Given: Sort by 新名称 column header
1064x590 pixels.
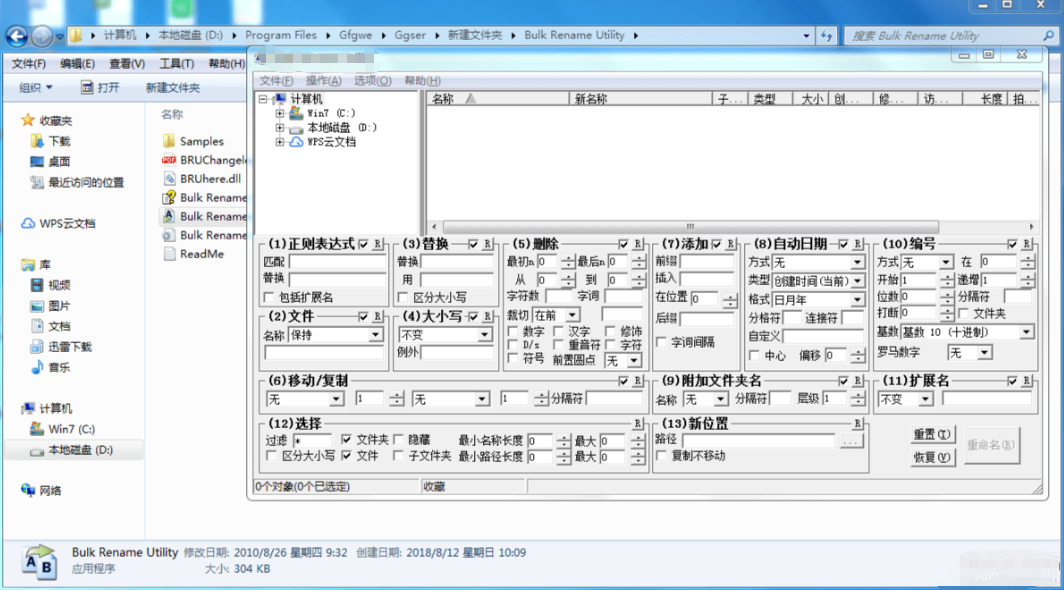Looking at the screenshot, I should point(640,99).
